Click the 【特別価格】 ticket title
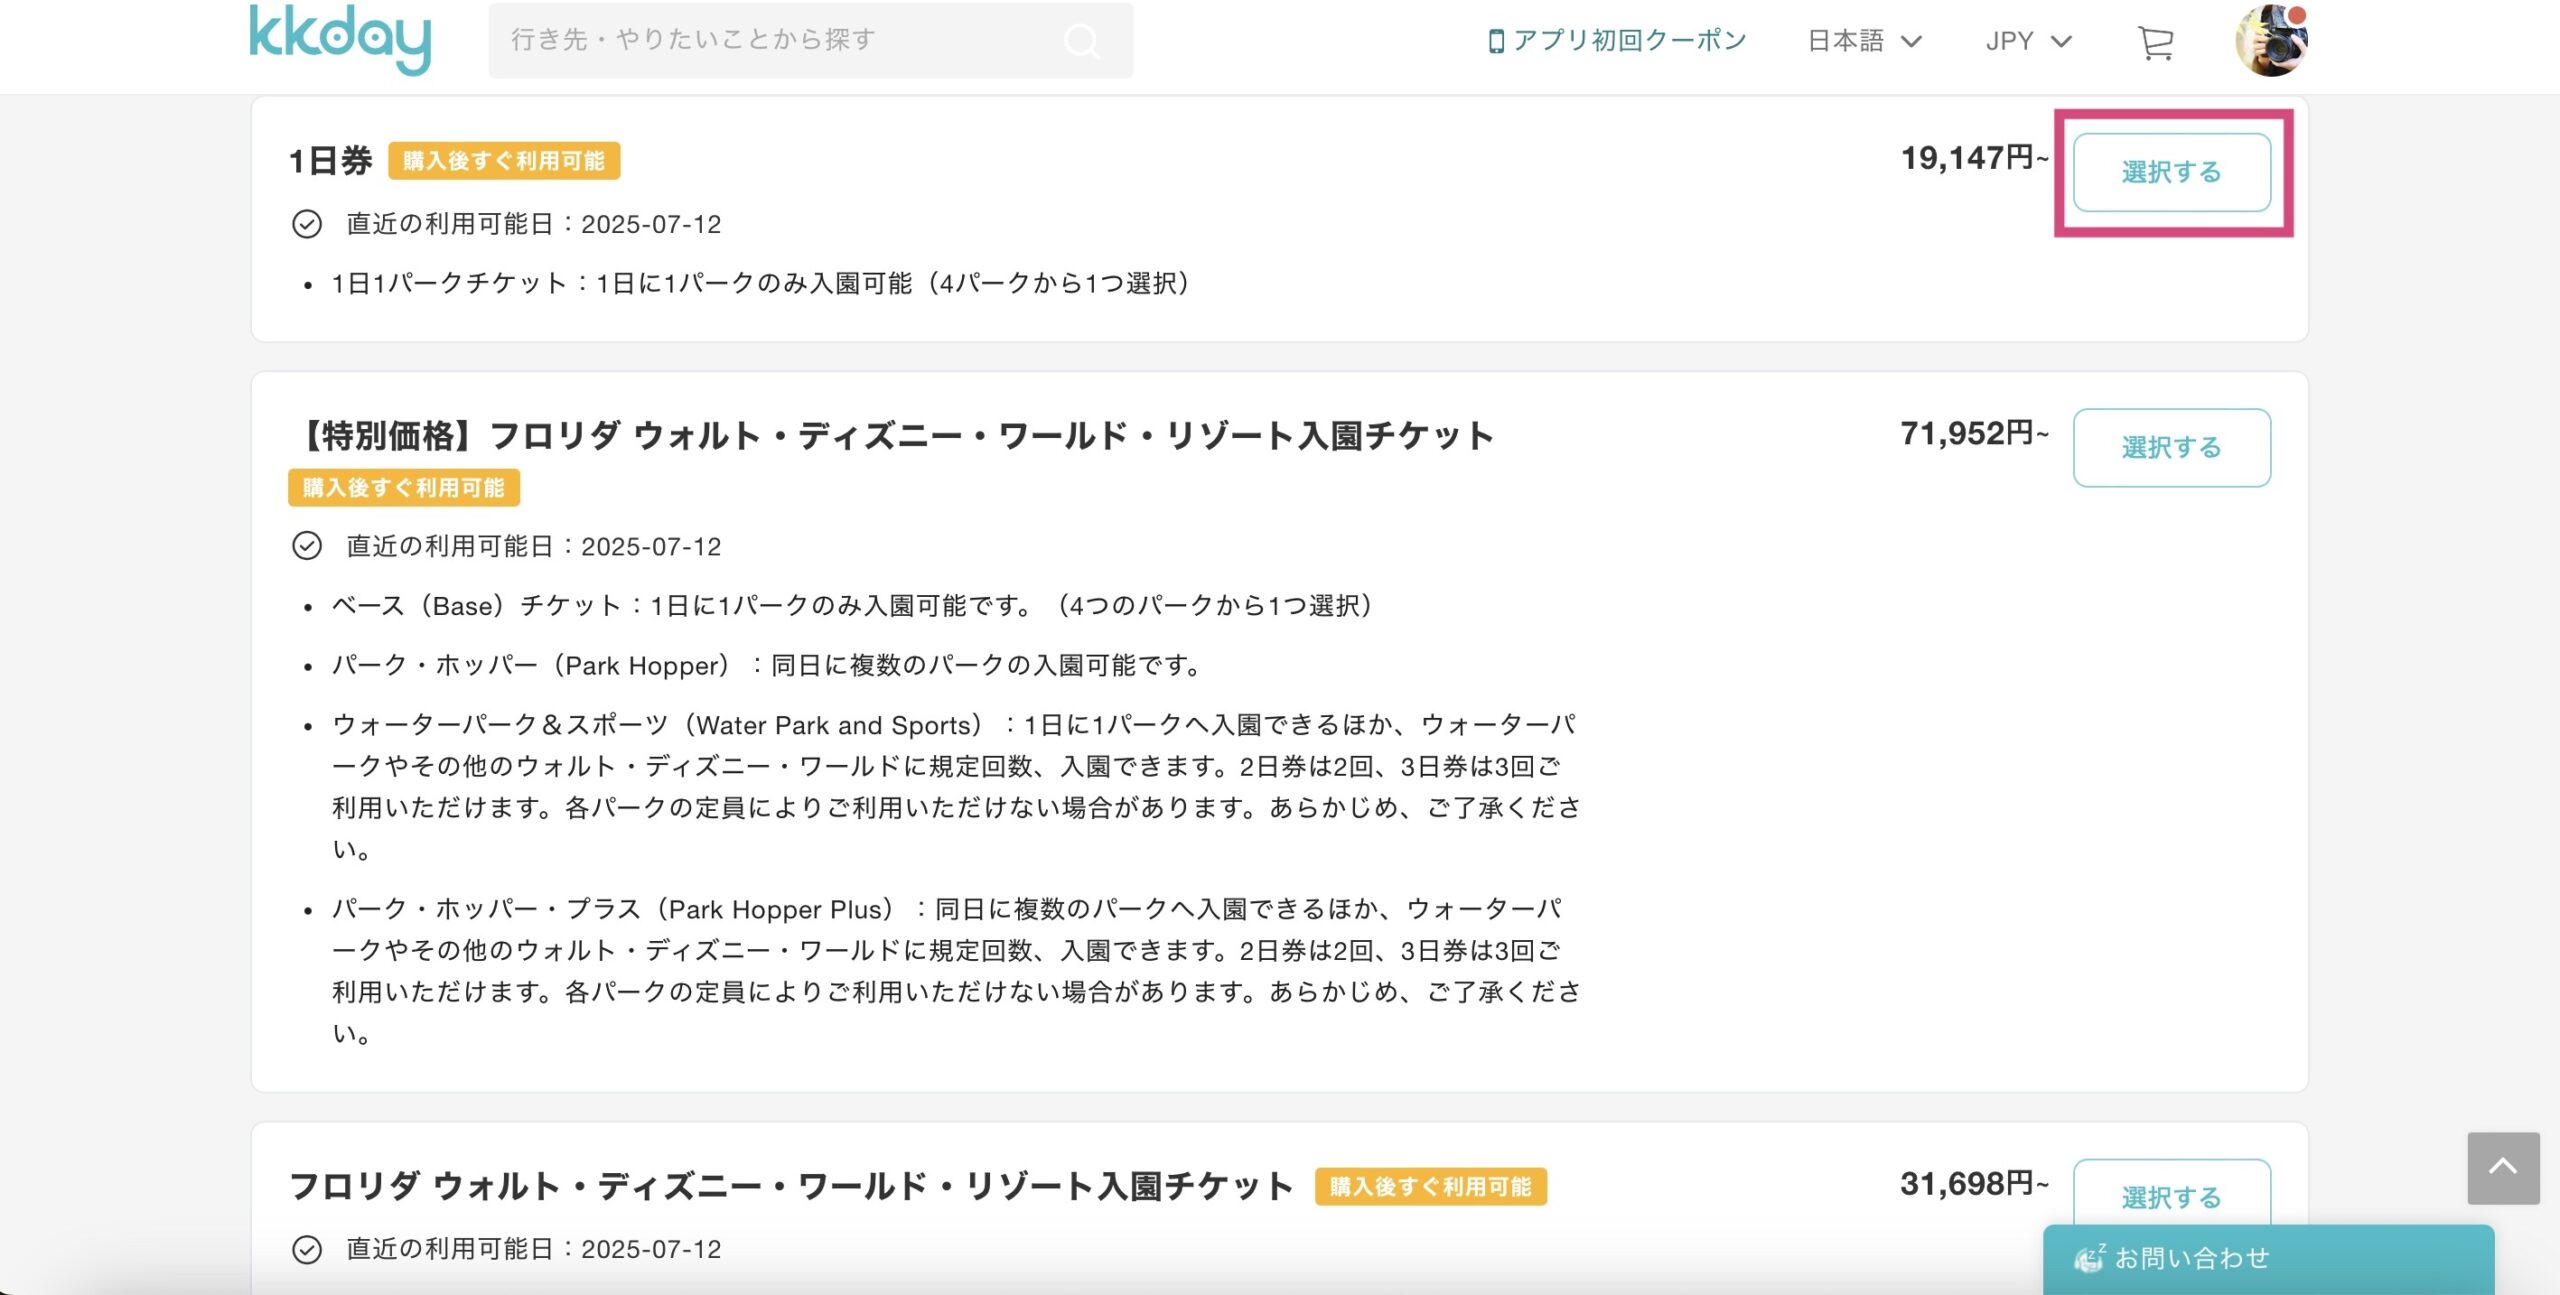 coord(893,435)
